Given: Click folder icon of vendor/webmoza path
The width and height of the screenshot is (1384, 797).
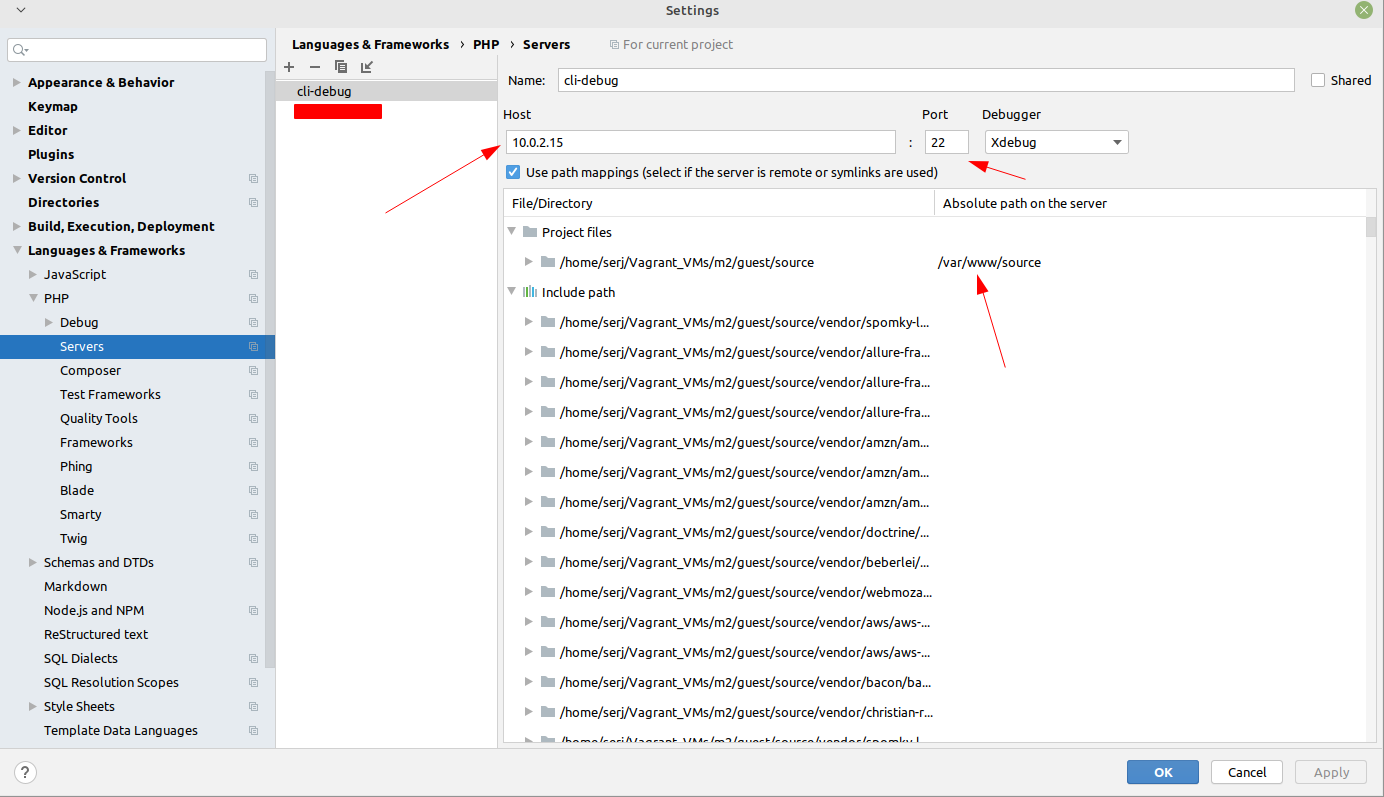Looking at the screenshot, I should 547,592.
